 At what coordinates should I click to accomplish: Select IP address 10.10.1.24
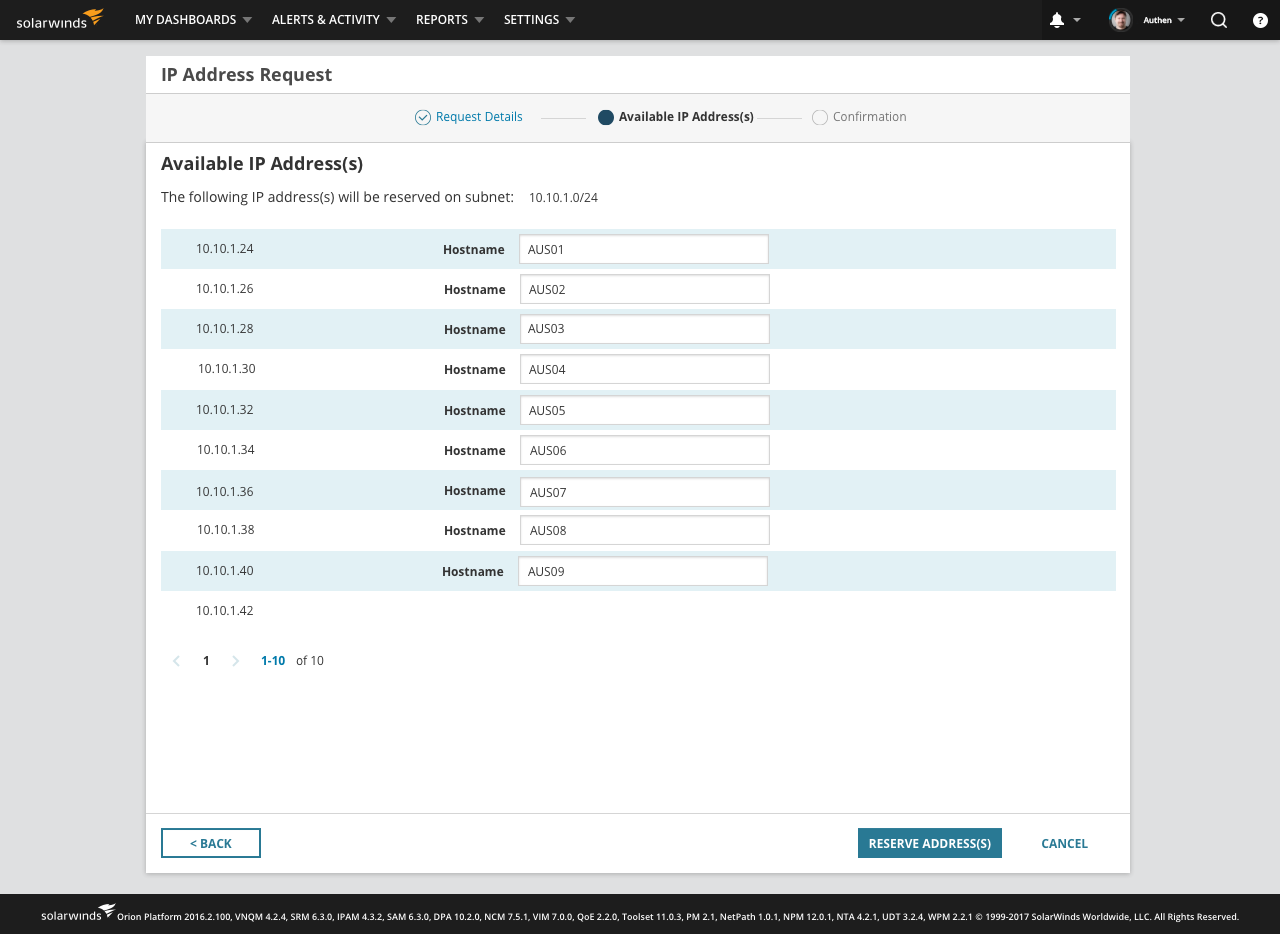tap(225, 249)
